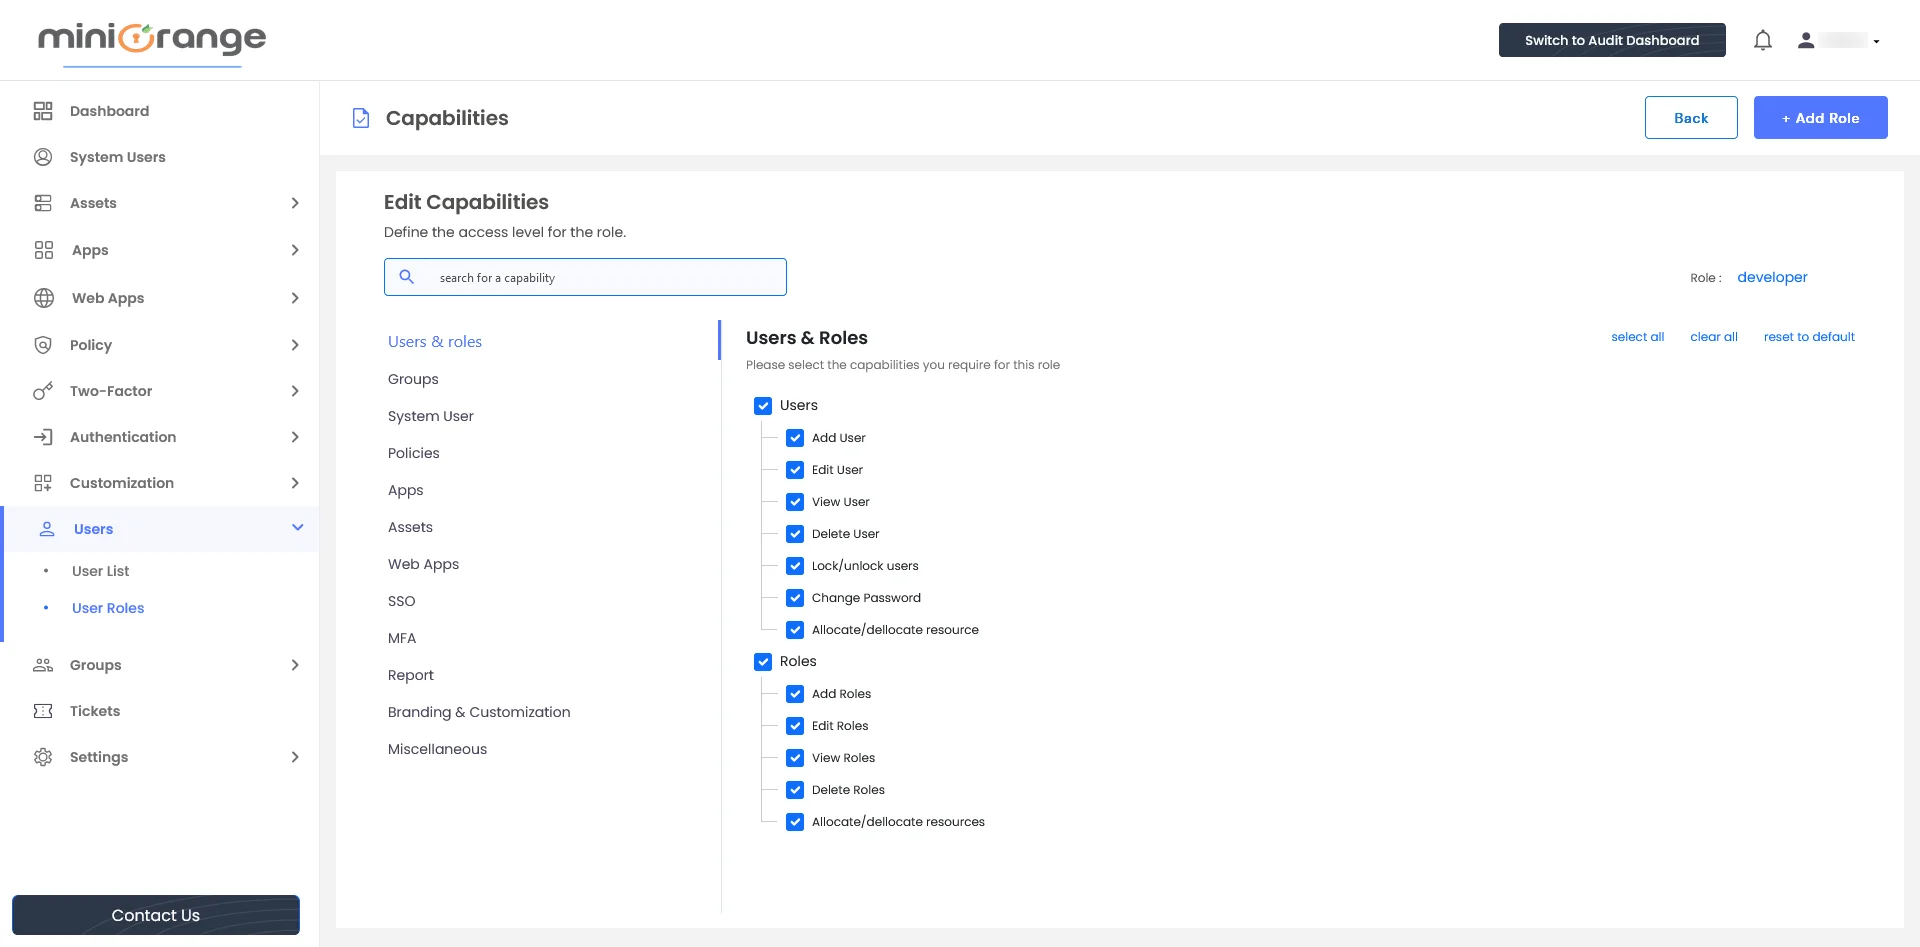Select User Roles under Users menu
Screen dimensions: 1920x947
click(108, 608)
